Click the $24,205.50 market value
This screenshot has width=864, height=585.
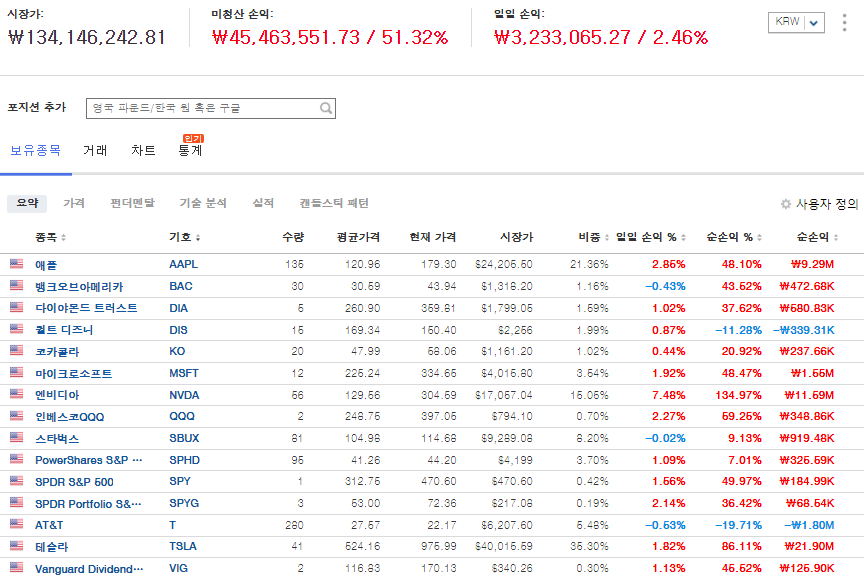point(504,264)
